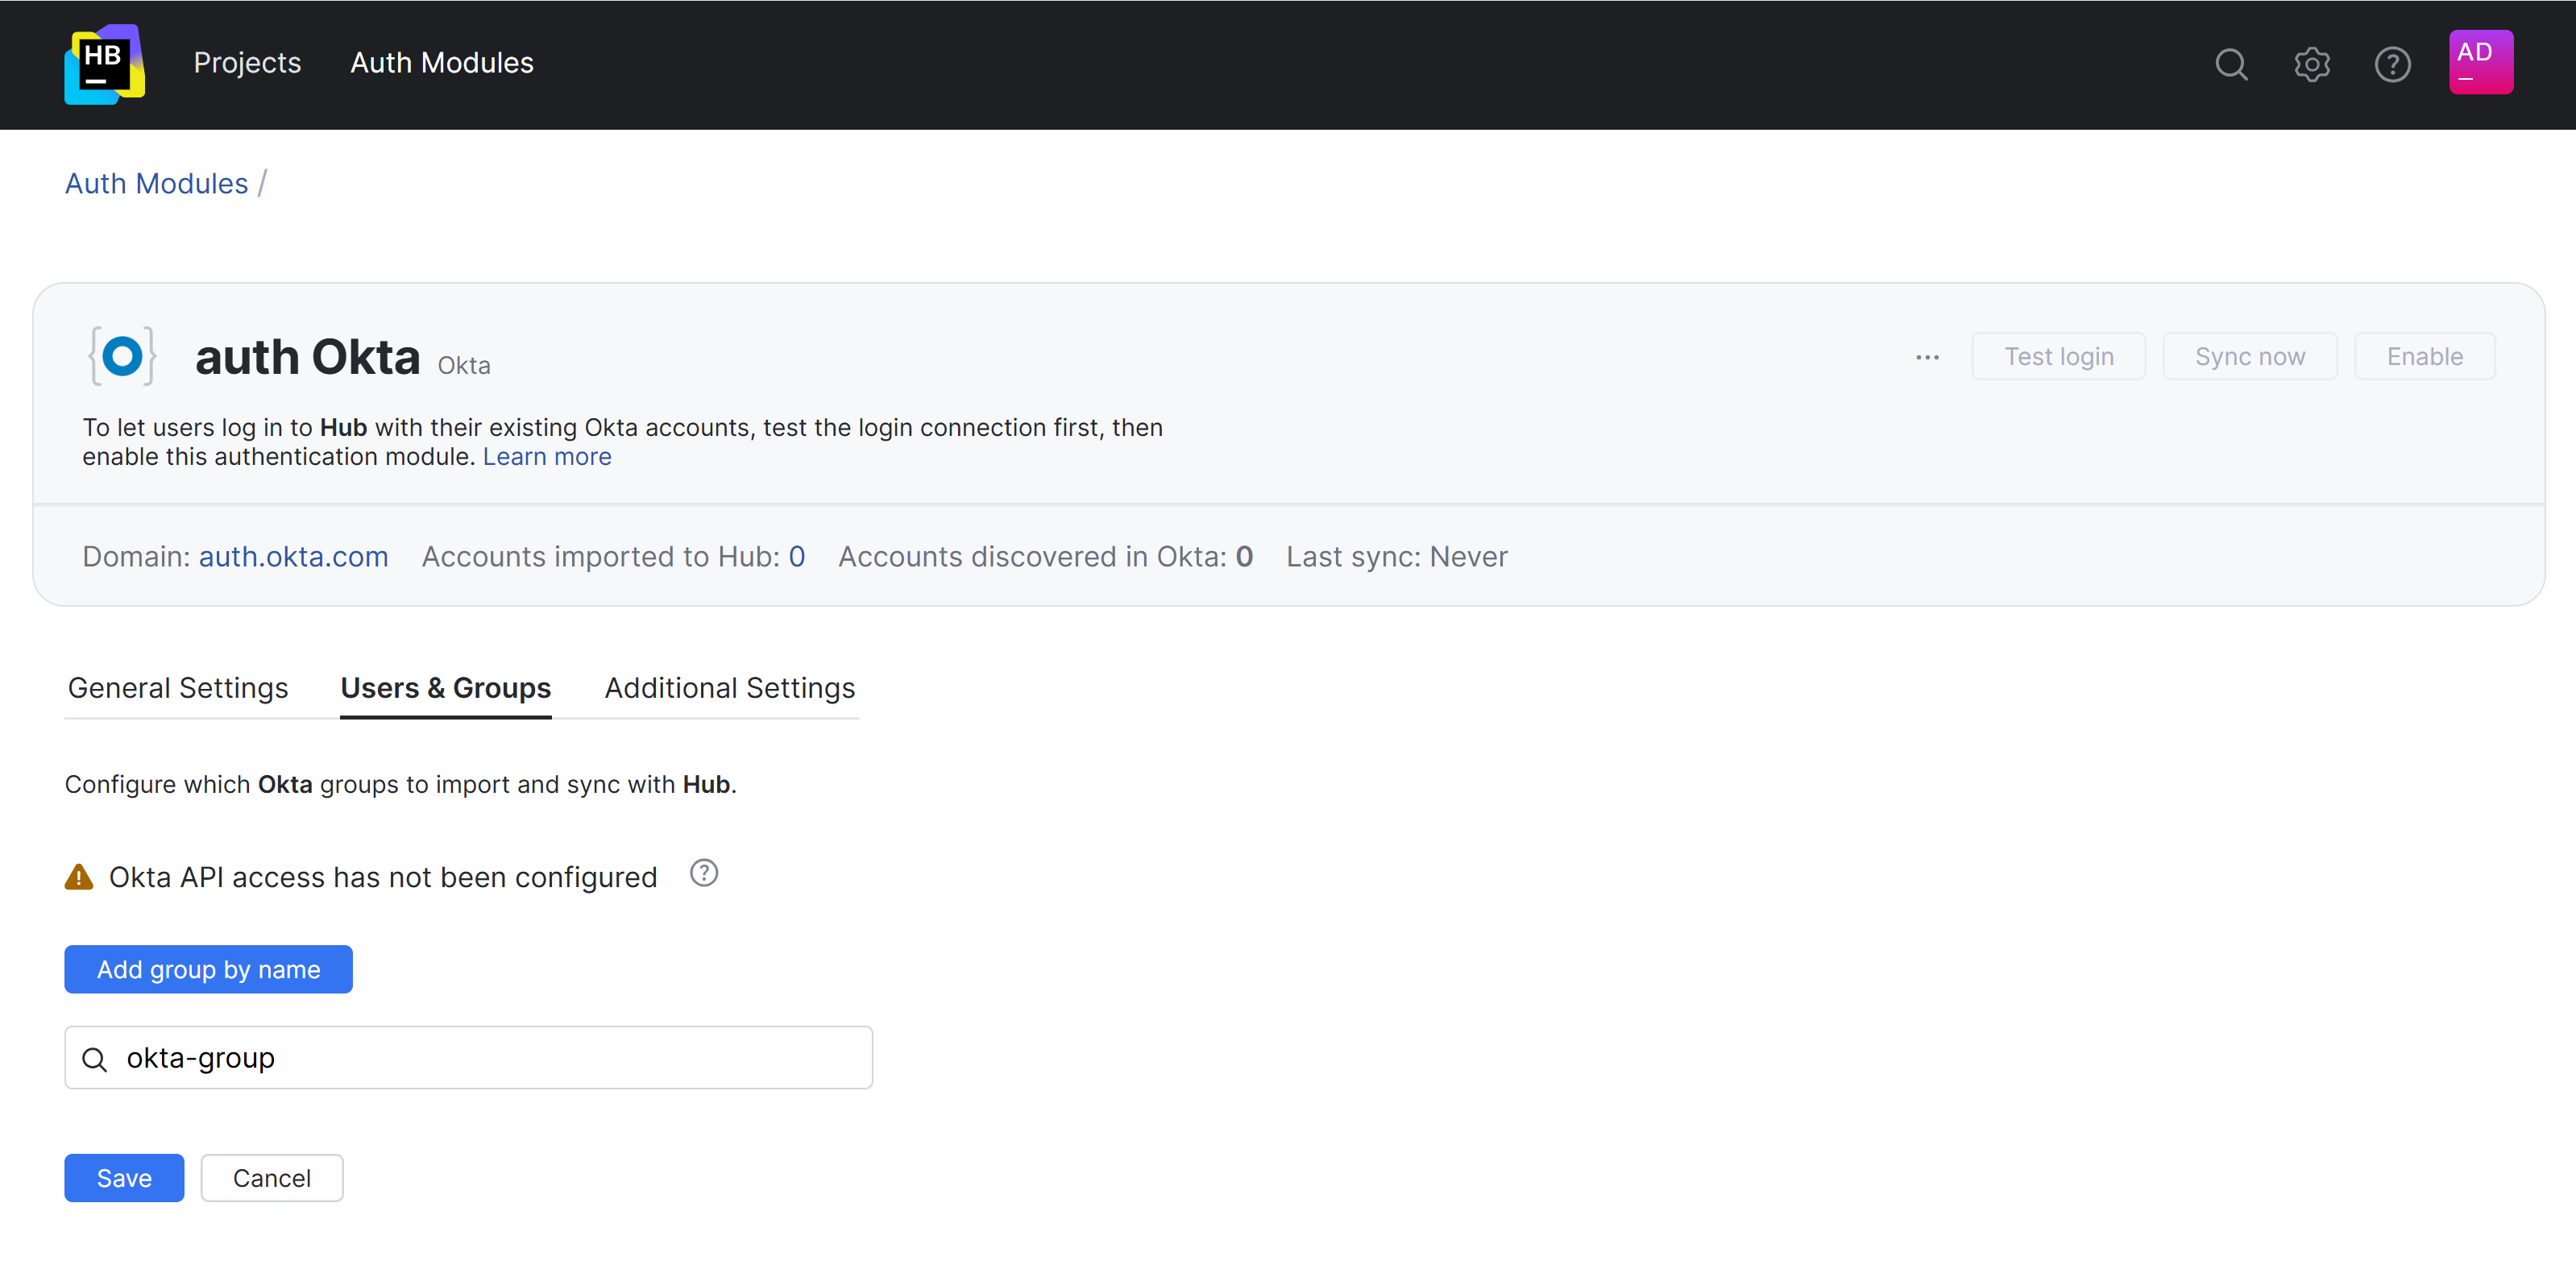Click the Test login button
Image resolution: width=2576 pixels, height=1261 pixels.
[x=2059, y=355]
